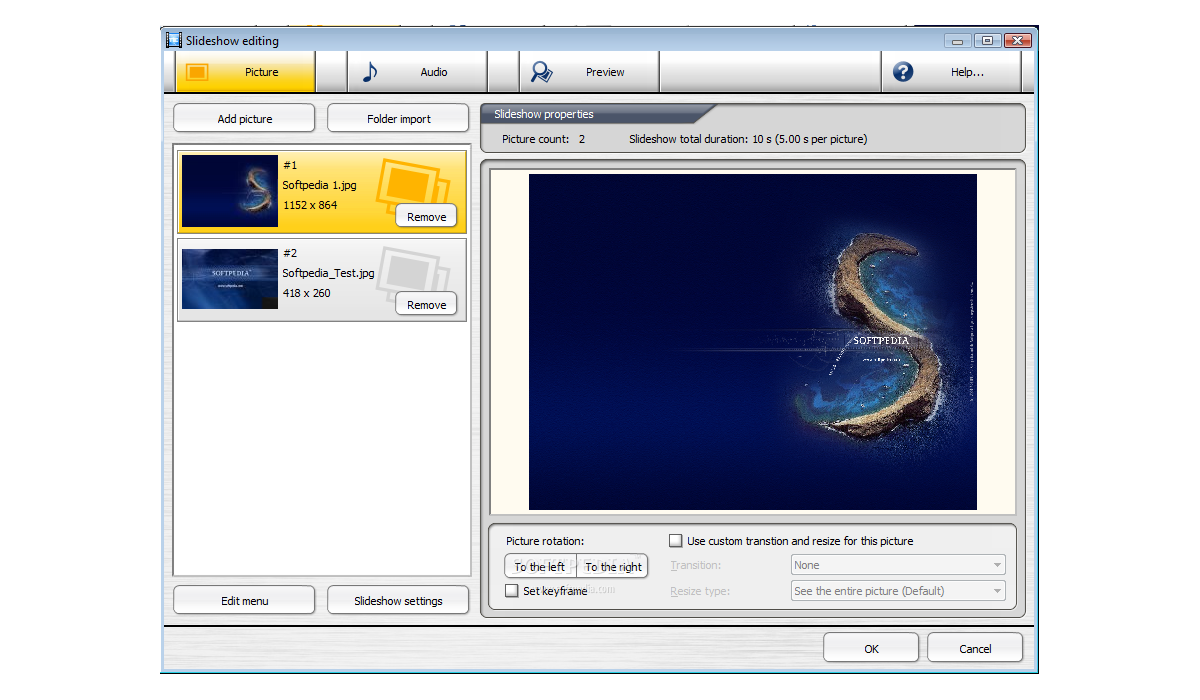Confirm with the OK button
The width and height of the screenshot is (1200, 700).
coord(871,648)
